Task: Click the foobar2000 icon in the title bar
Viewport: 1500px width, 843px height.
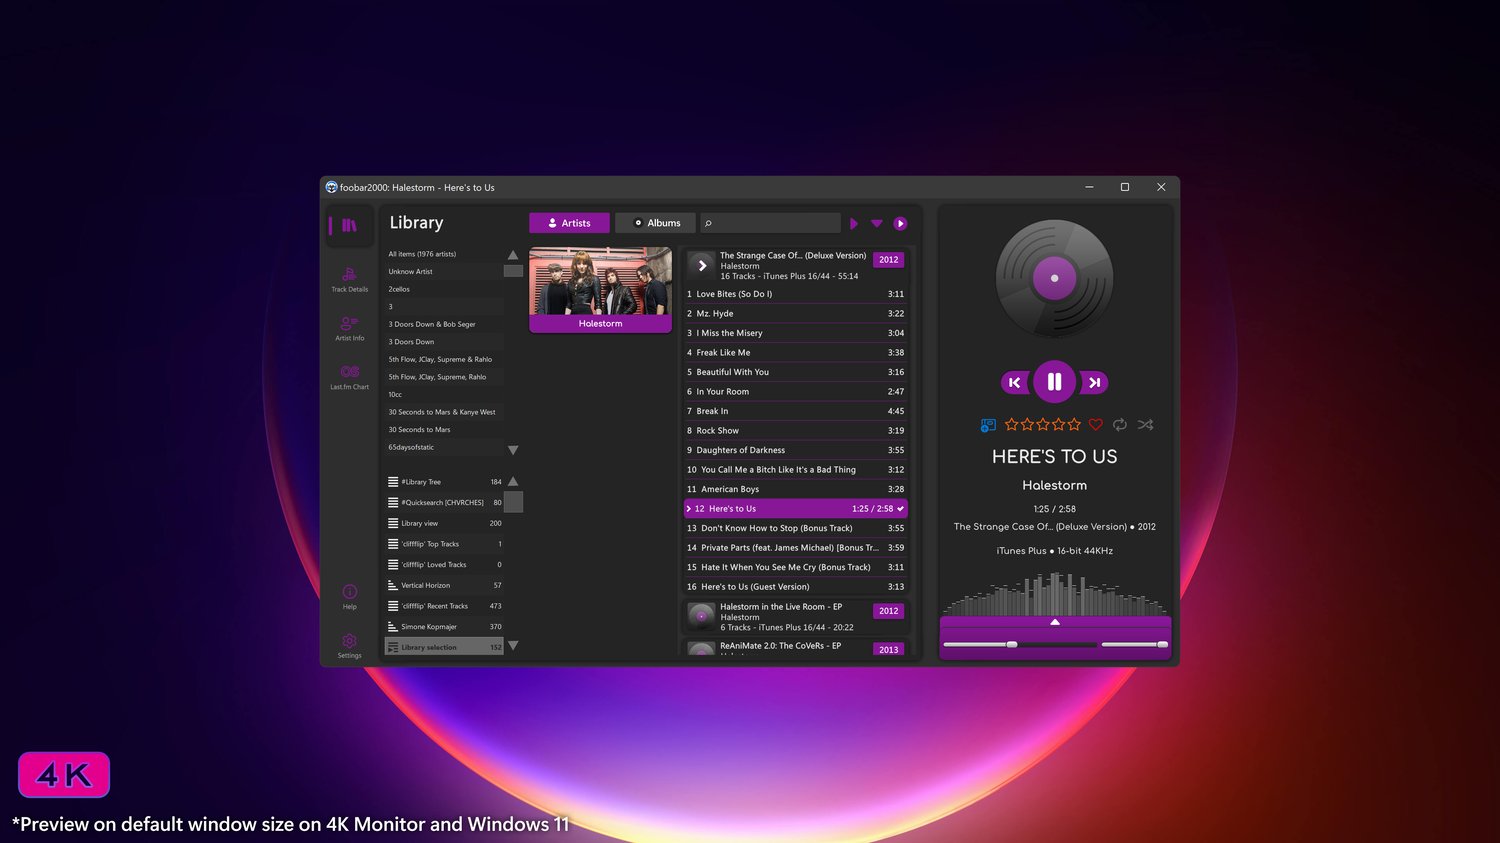Action: click(331, 187)
